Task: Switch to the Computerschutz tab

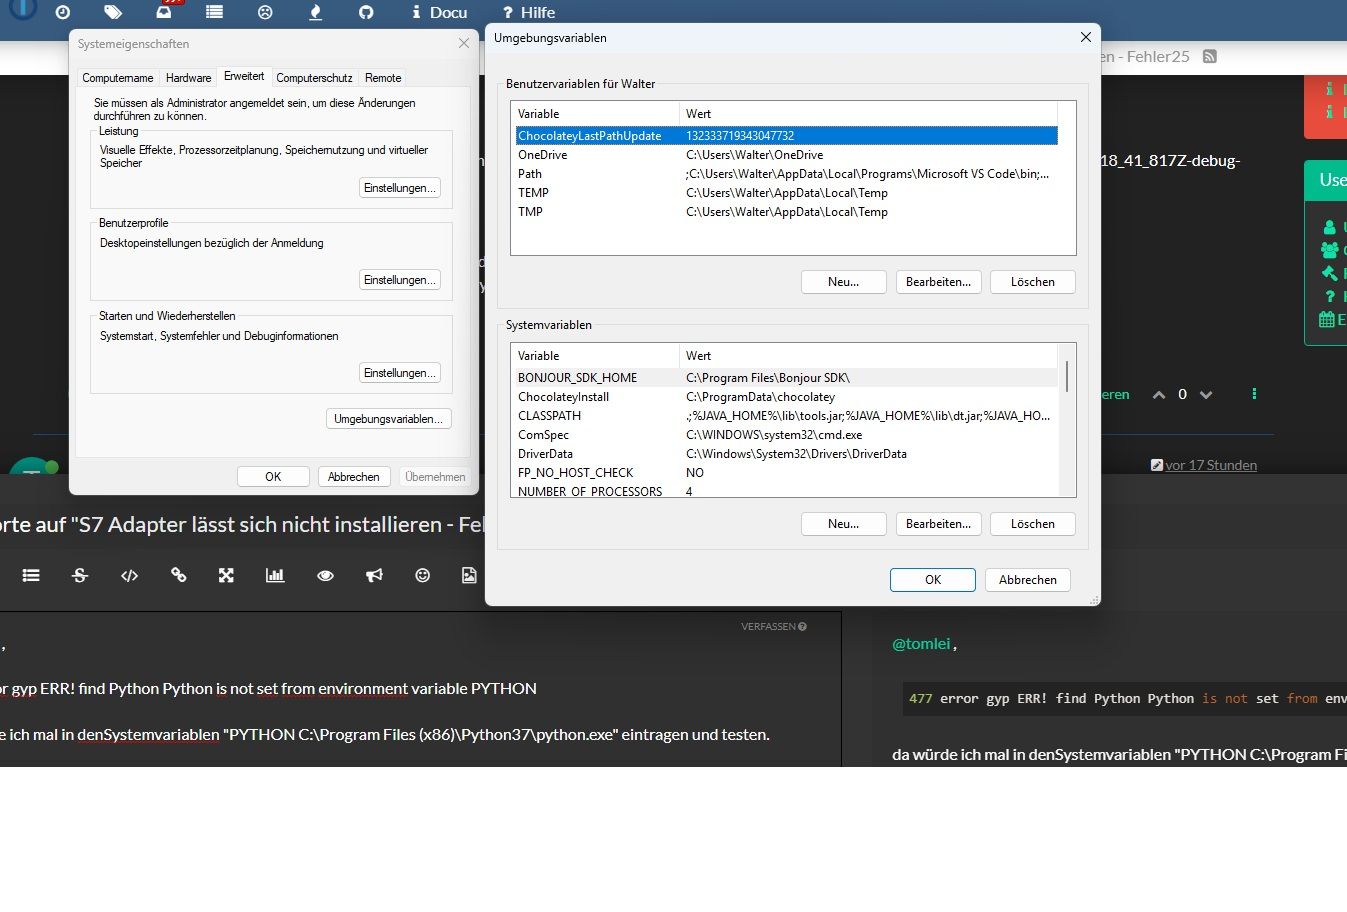Action: coord(314,78)
